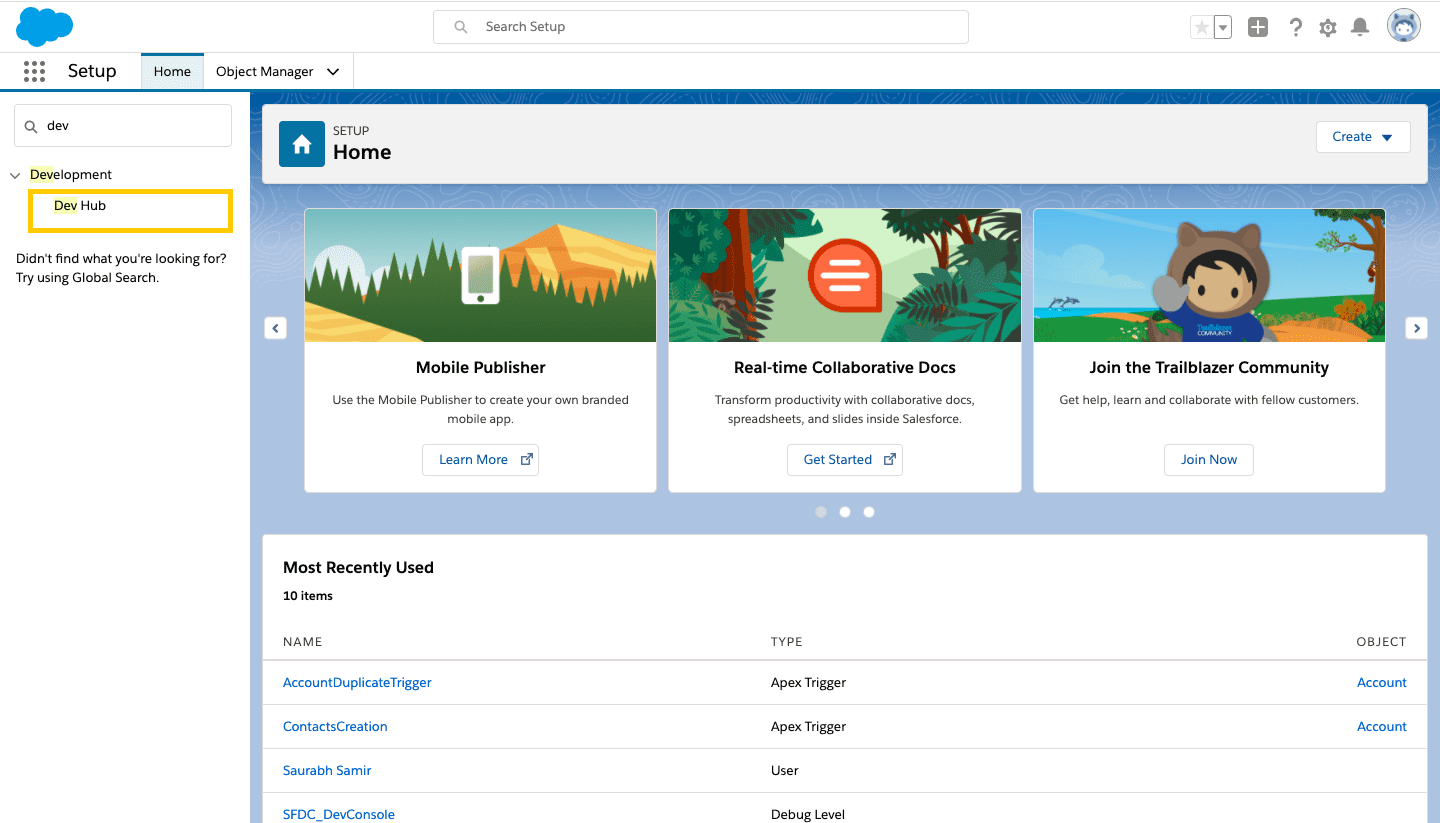Screen dimensions: 1440x823
Task: Click the OBJECT column header
Action: [x=1381, y=641]
